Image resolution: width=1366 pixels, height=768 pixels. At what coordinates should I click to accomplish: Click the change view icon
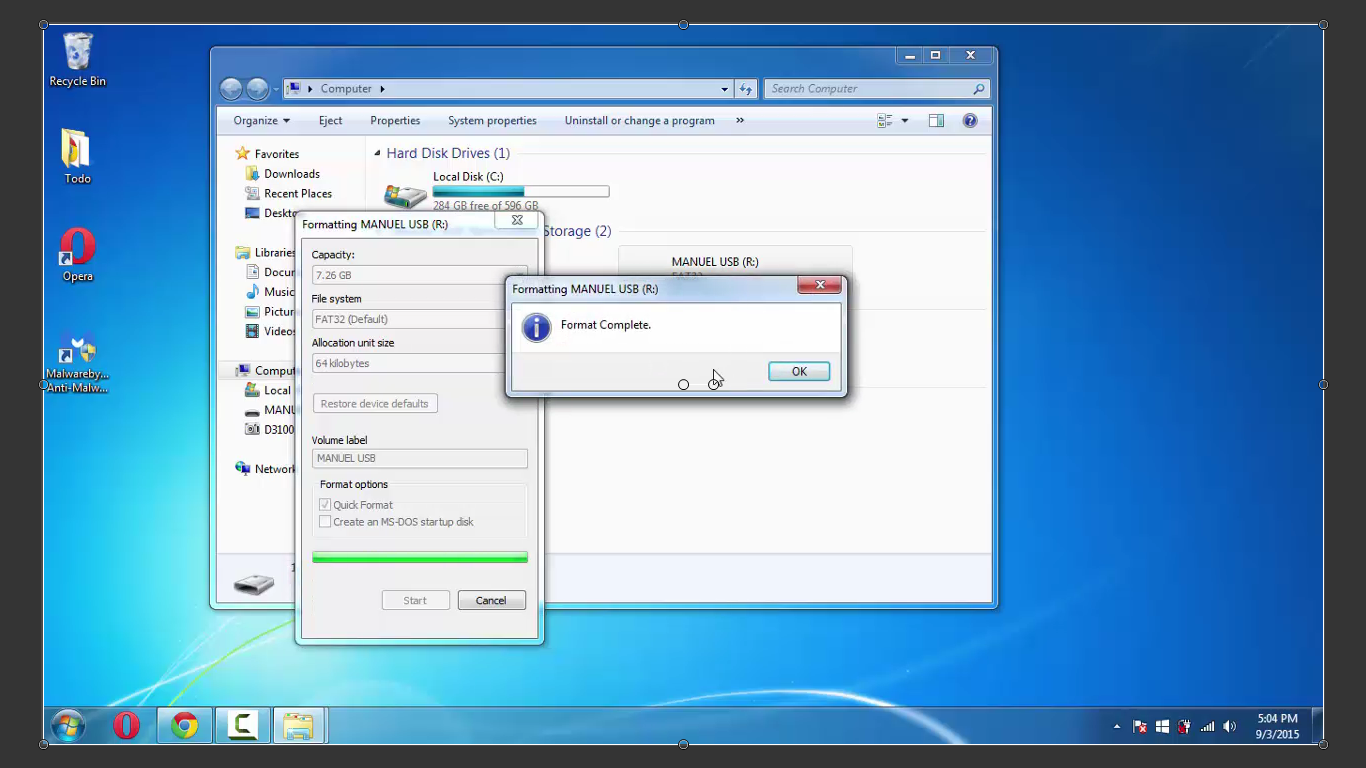click(885, 120)
